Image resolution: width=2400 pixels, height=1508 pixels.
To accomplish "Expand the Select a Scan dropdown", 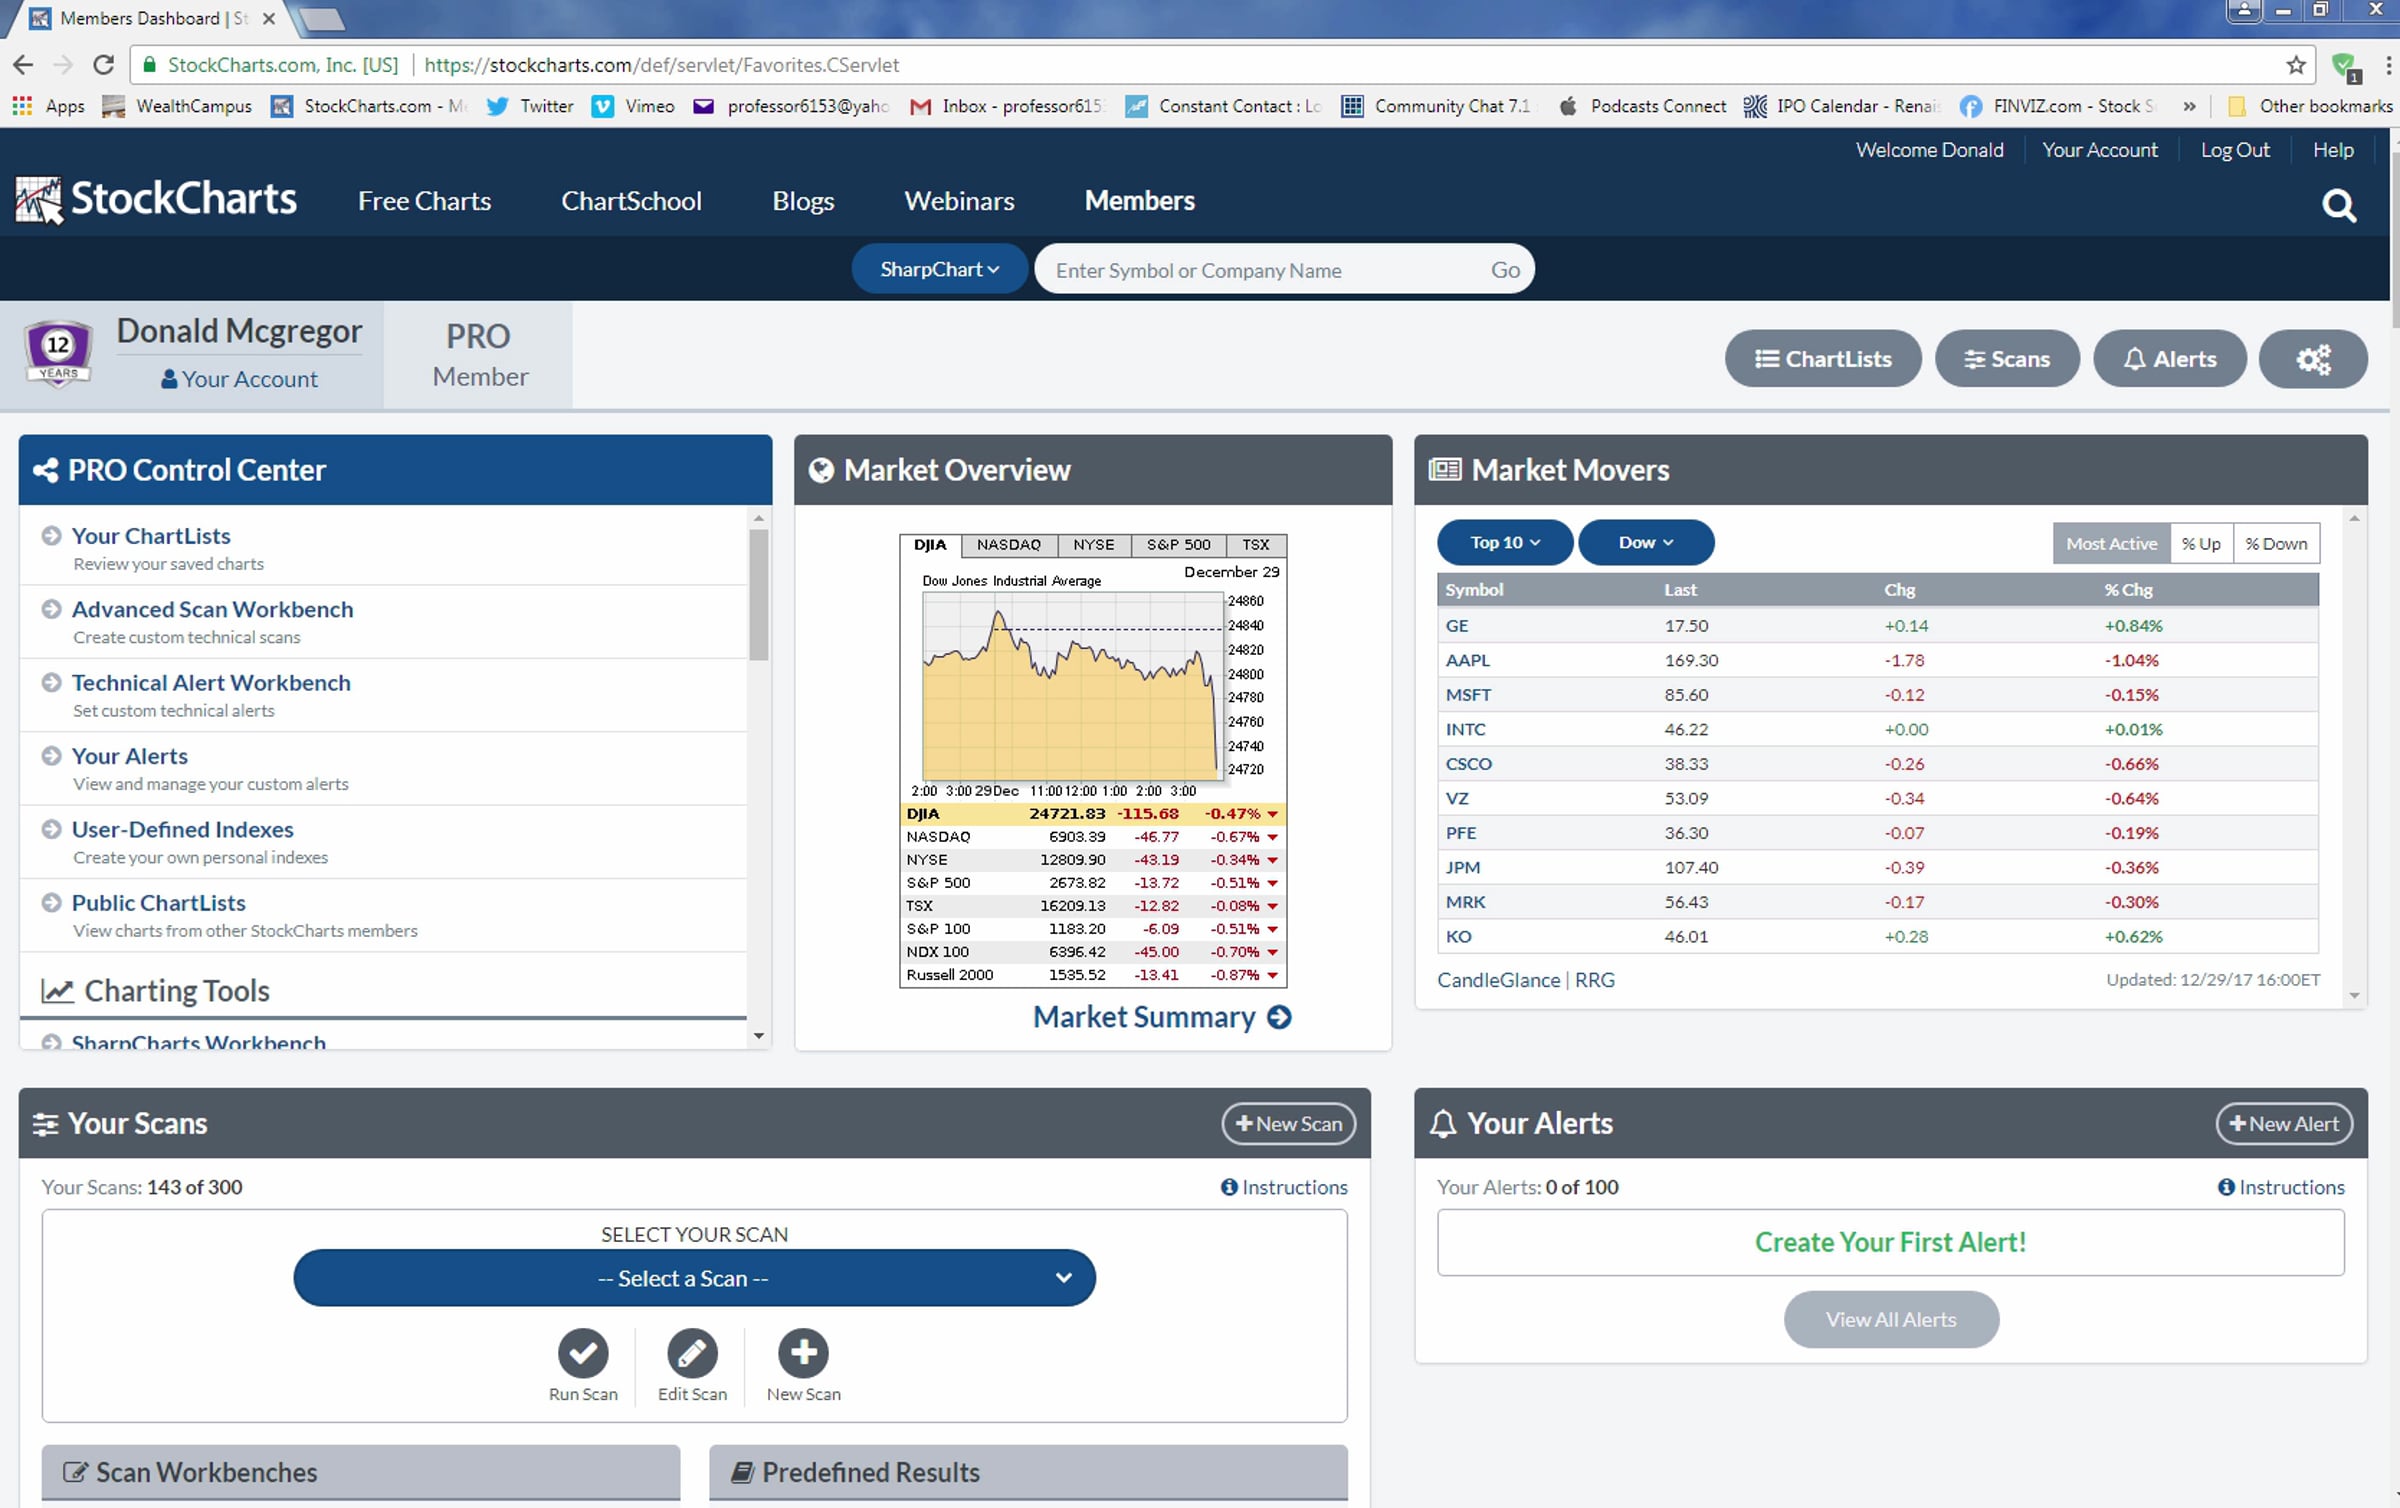I will (694, 1278).
